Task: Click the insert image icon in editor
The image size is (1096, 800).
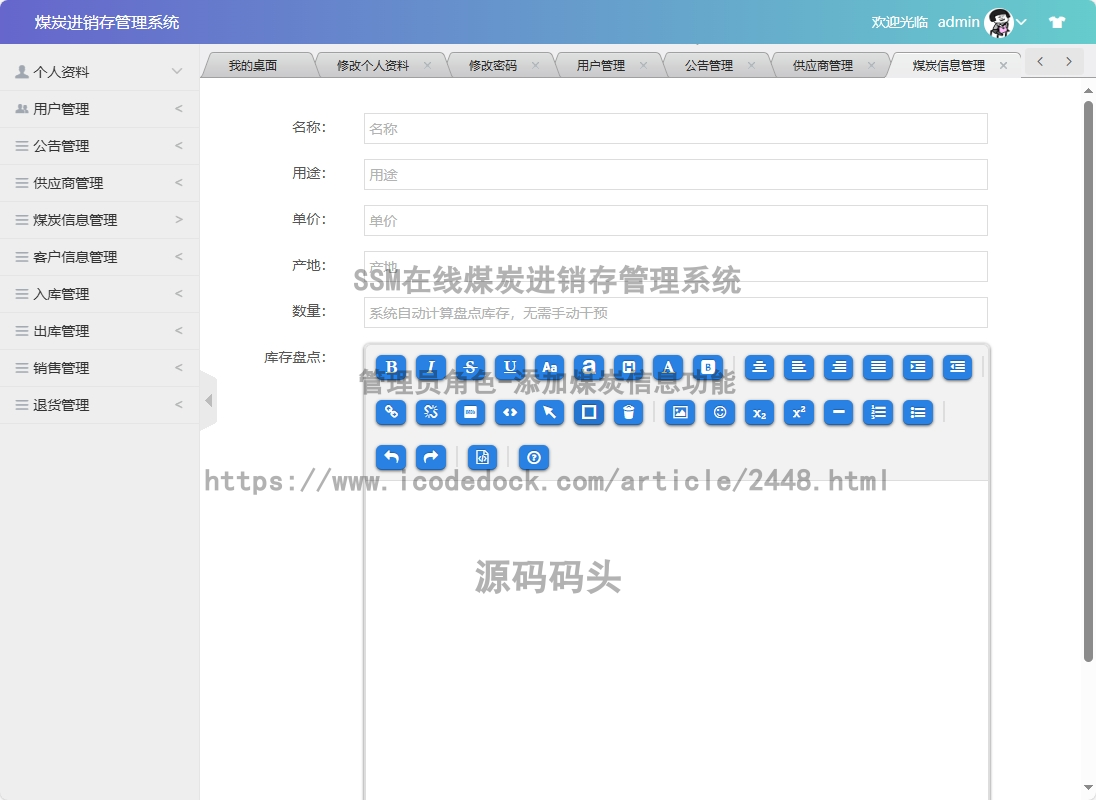Action: [680, 412]
